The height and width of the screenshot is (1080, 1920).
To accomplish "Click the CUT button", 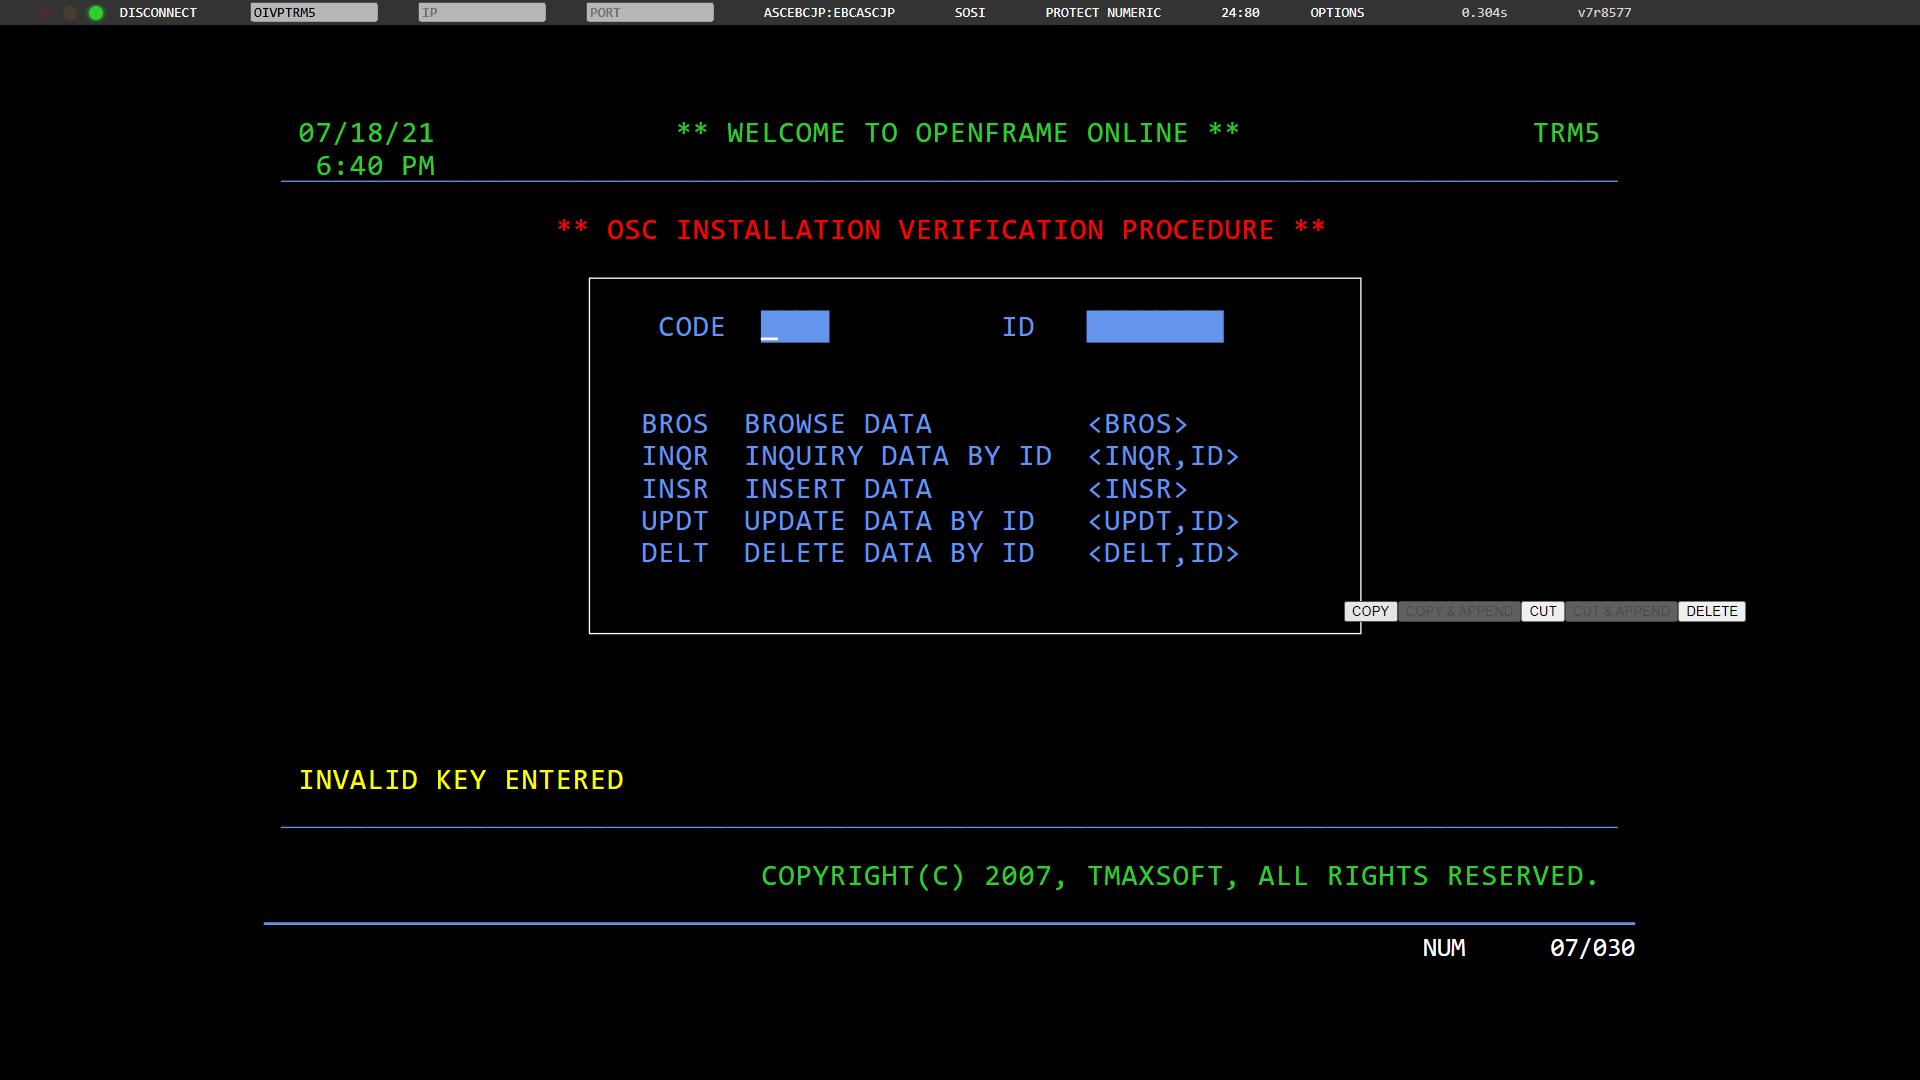I will click(x=1542, y=611).
